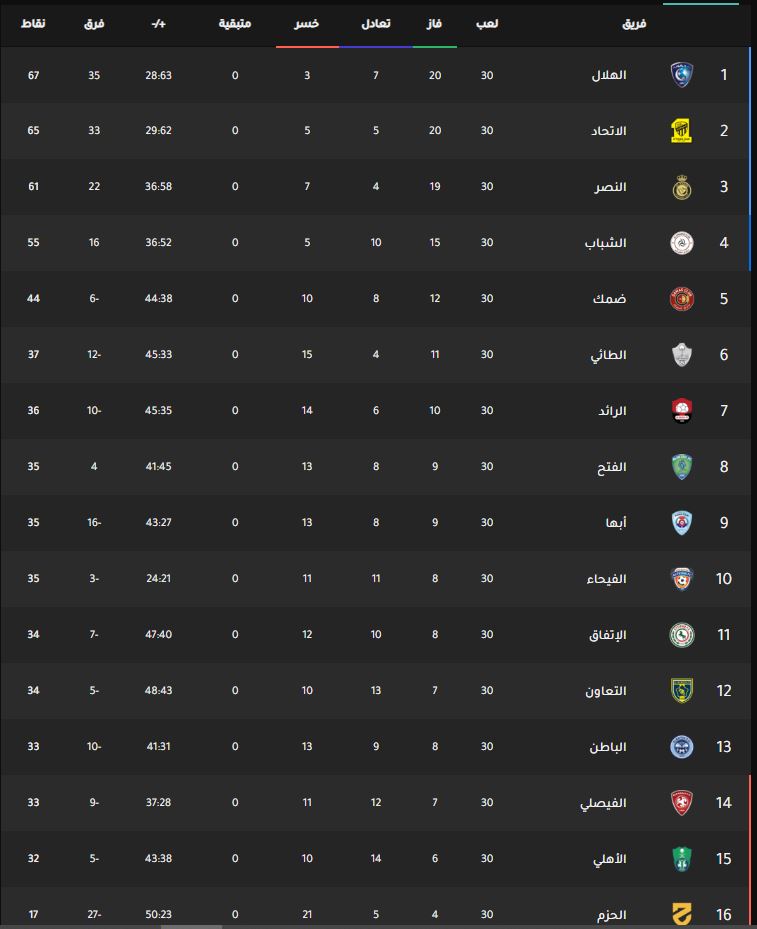This screenshot has height=929, width=757.
Task: Click the تعادل draws column header
Action: click(376, 24)
